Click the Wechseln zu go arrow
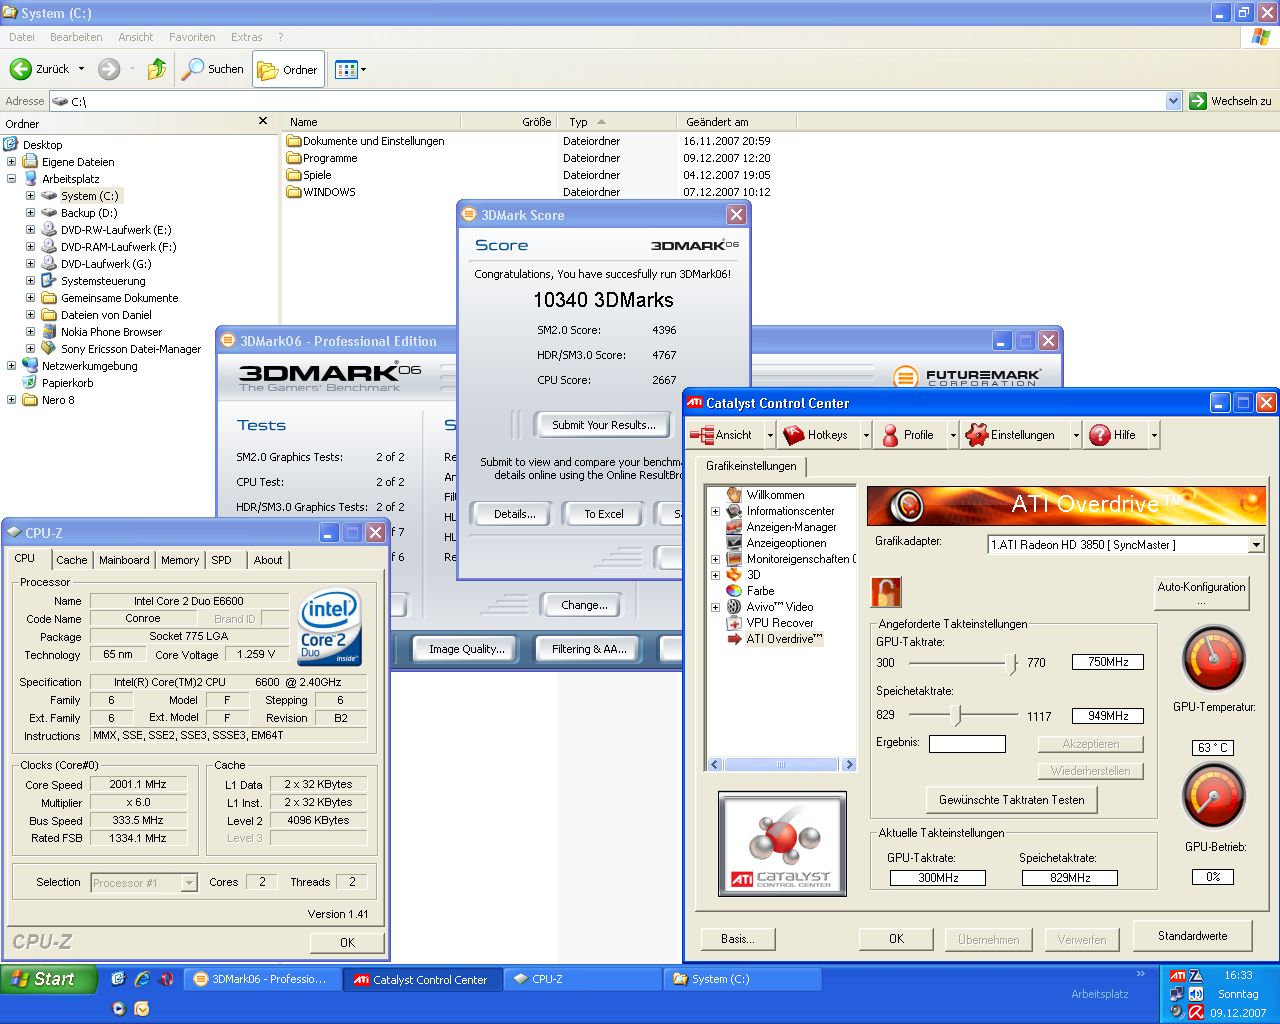 [x=1197, y=101]
